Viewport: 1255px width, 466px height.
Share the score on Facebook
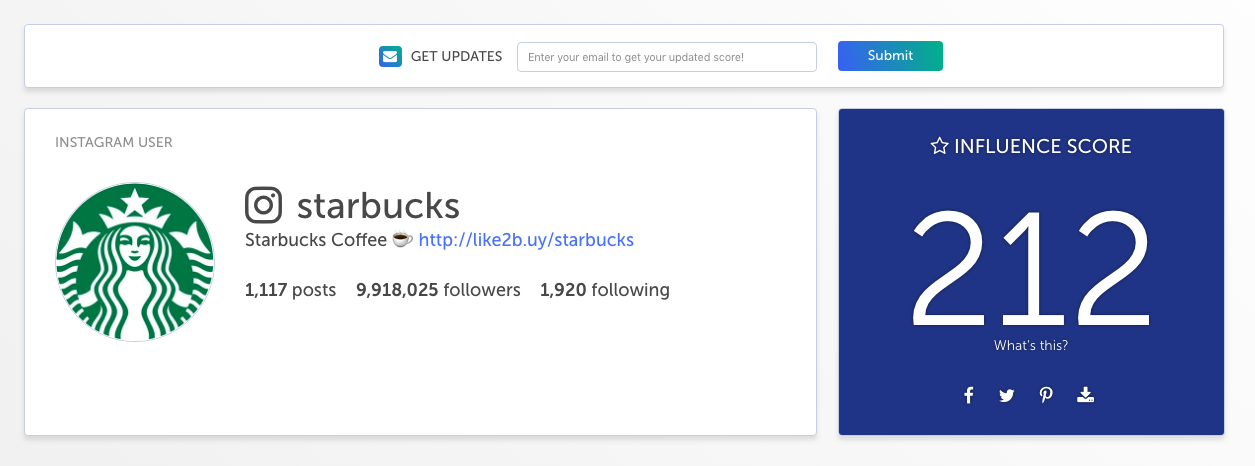[x=969, y=395]
